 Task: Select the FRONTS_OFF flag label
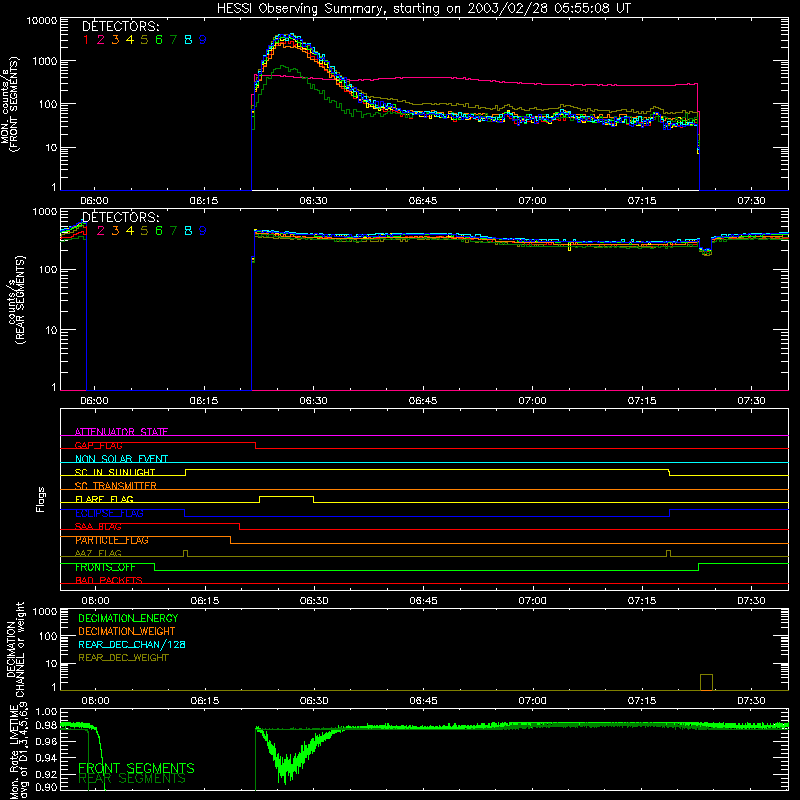(x=105, y=567)
